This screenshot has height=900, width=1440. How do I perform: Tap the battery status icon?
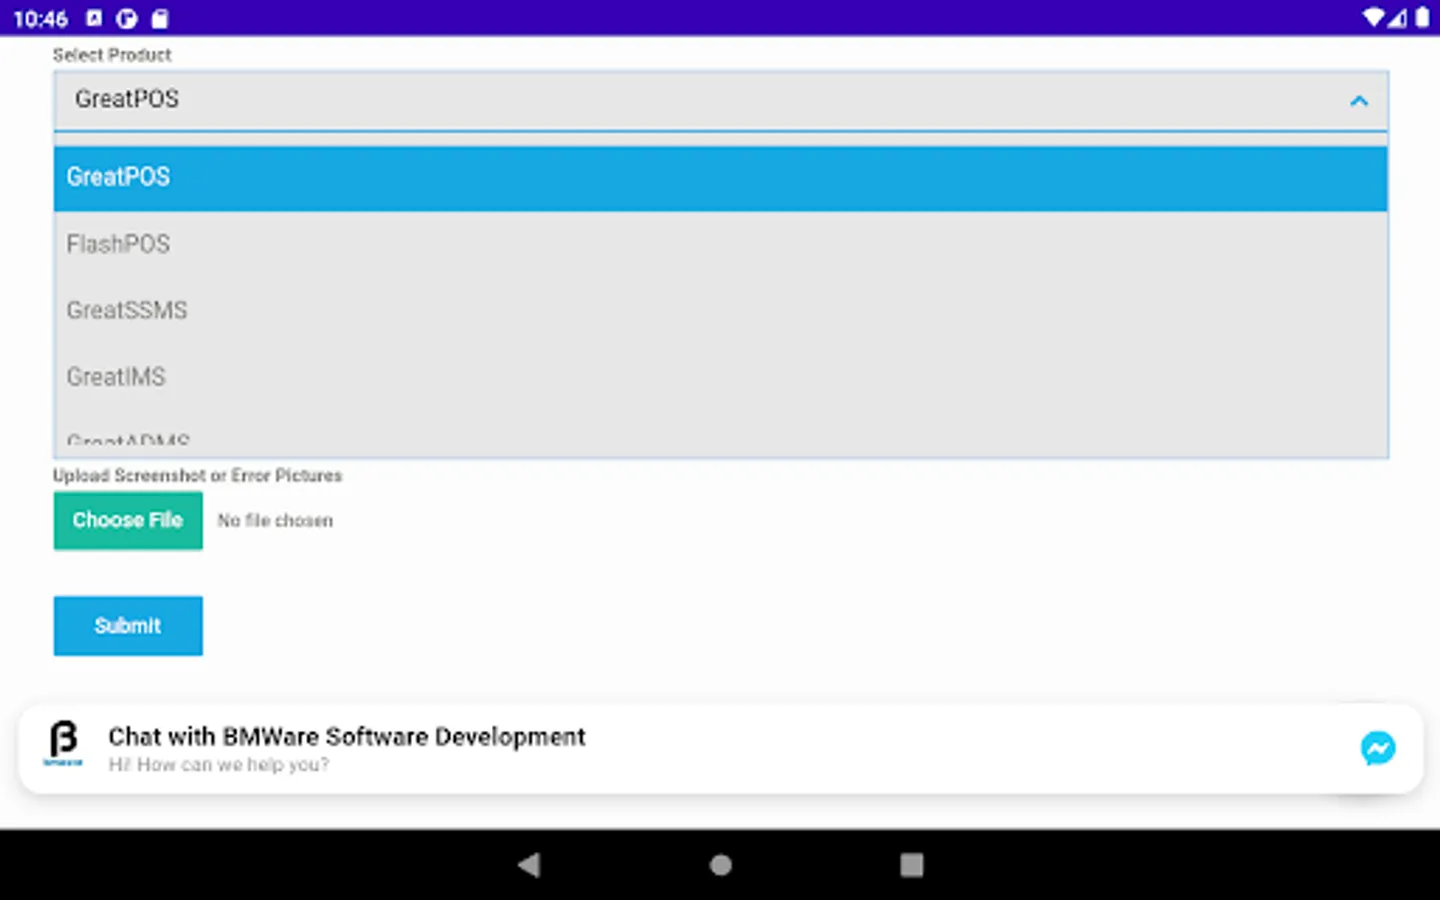[1422, 18]
